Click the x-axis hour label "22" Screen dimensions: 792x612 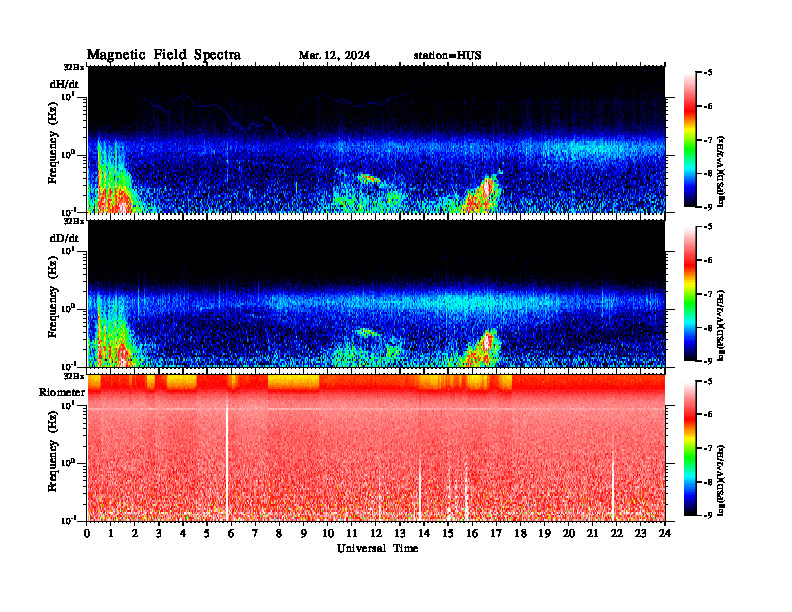pyautogui.click(x=617, y=534)
